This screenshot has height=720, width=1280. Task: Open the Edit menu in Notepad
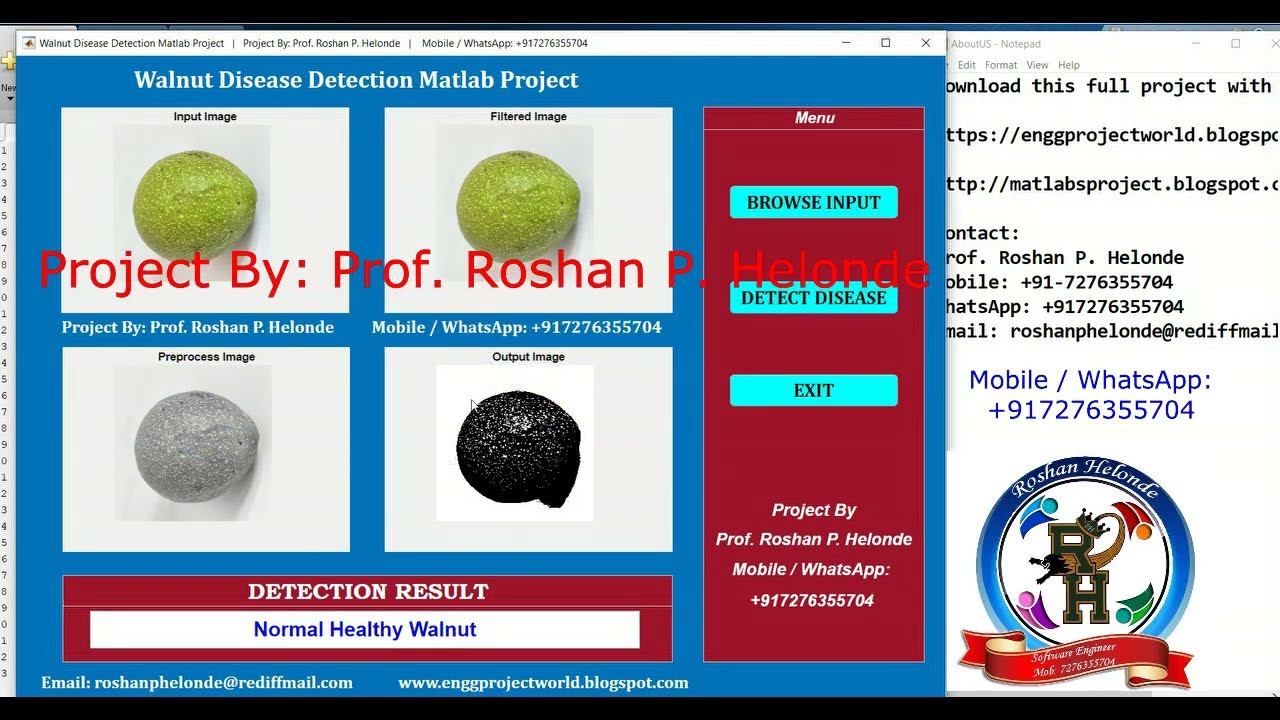coord(967,65)
